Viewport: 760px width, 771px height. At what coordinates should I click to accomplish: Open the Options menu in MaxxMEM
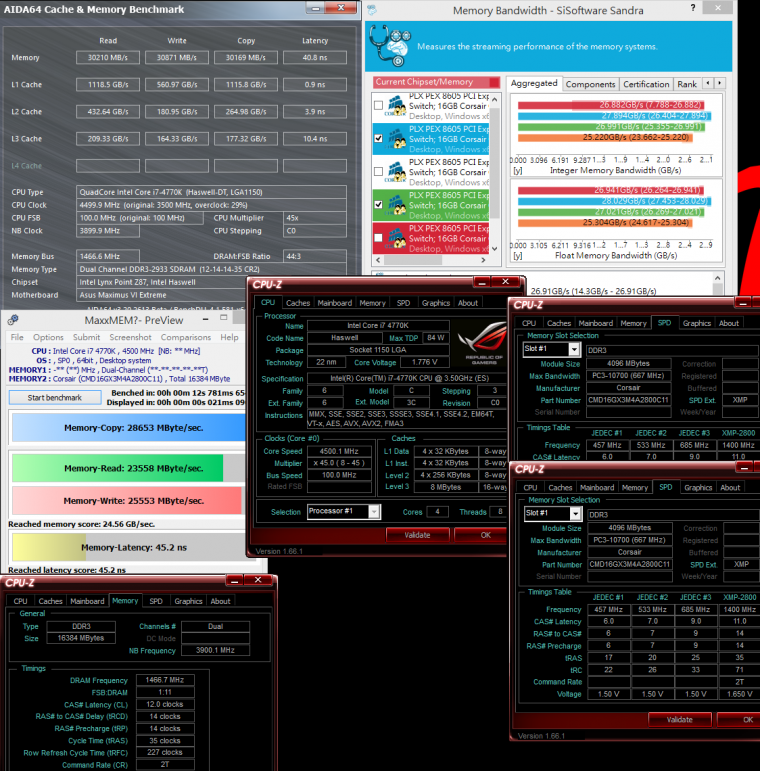48,337
